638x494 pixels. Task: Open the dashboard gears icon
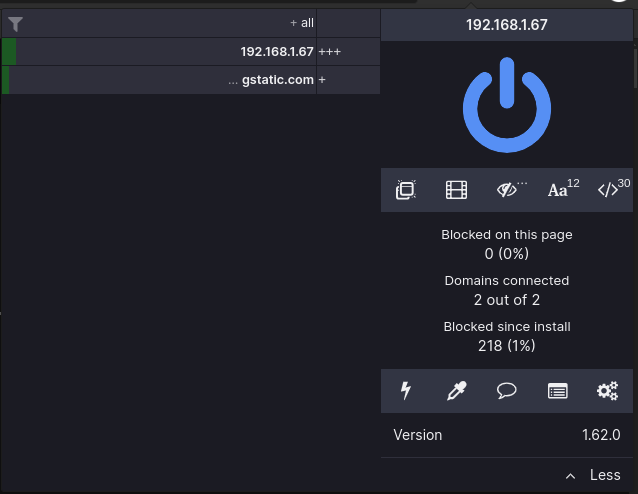click(x=608, y=391)
